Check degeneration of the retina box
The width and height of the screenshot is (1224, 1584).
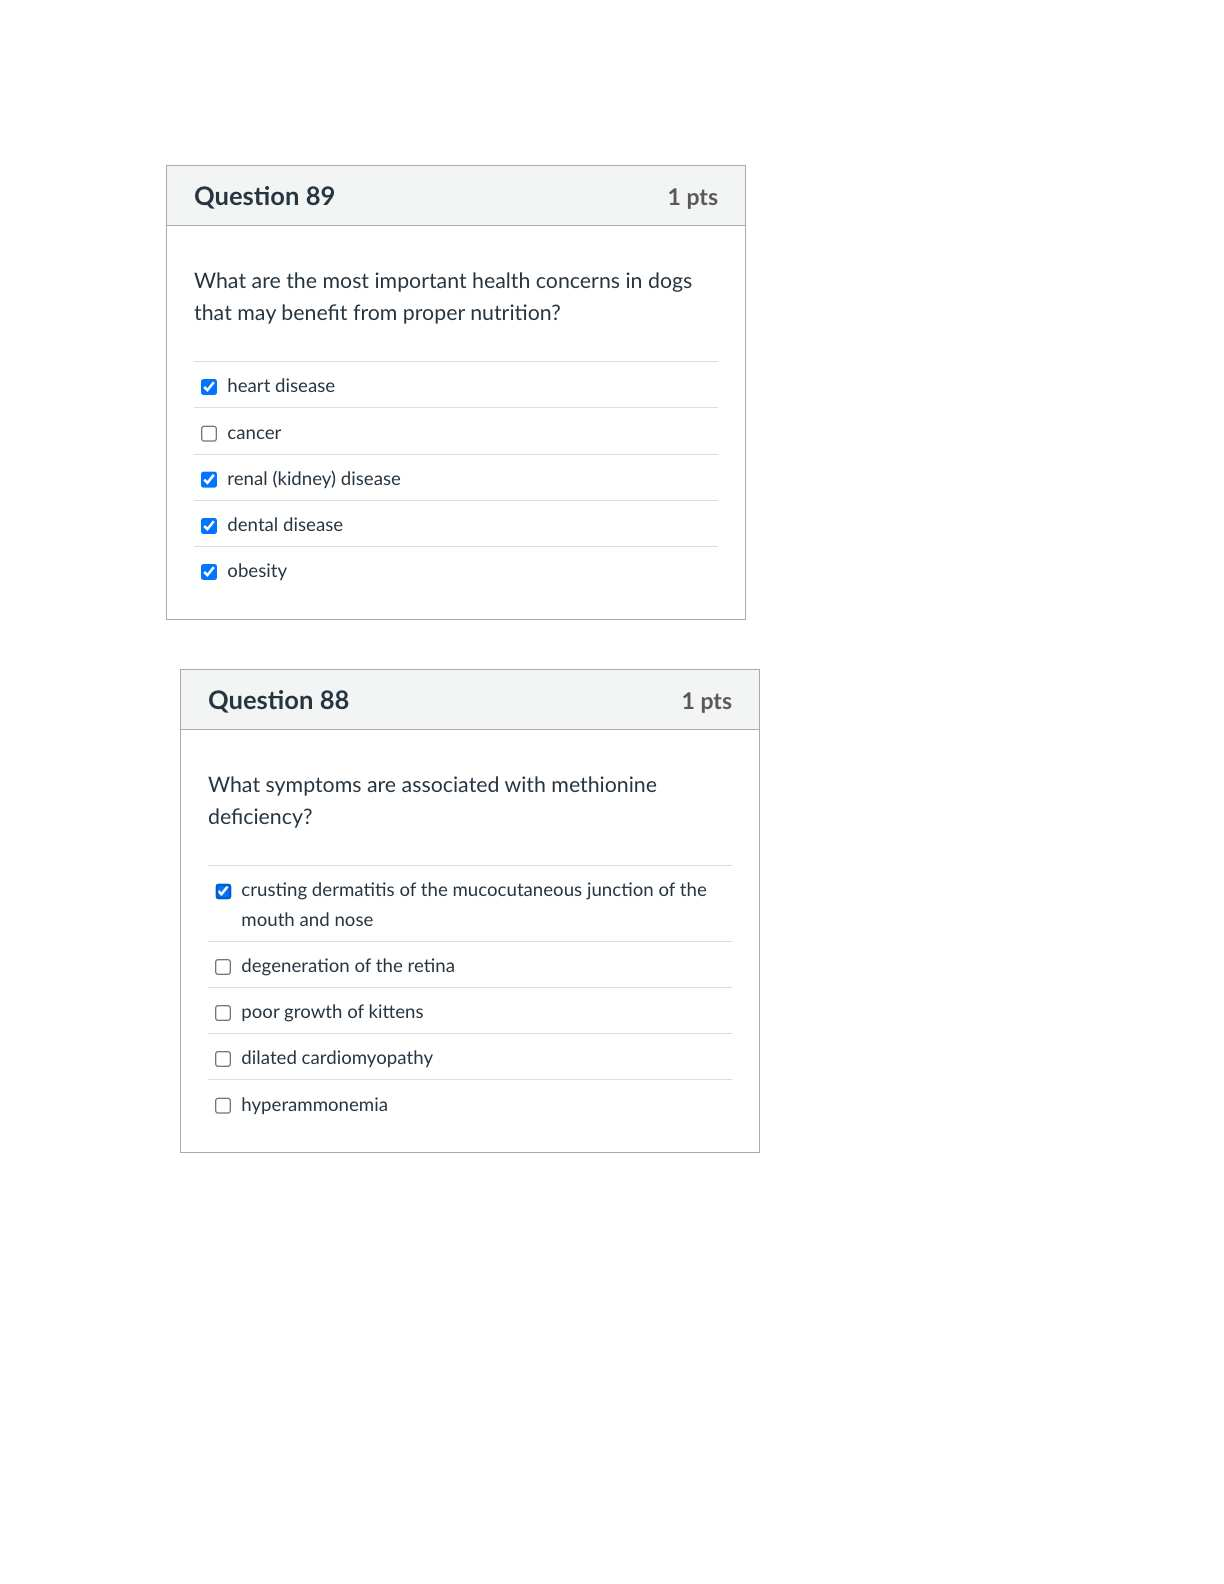coord(223,967)
